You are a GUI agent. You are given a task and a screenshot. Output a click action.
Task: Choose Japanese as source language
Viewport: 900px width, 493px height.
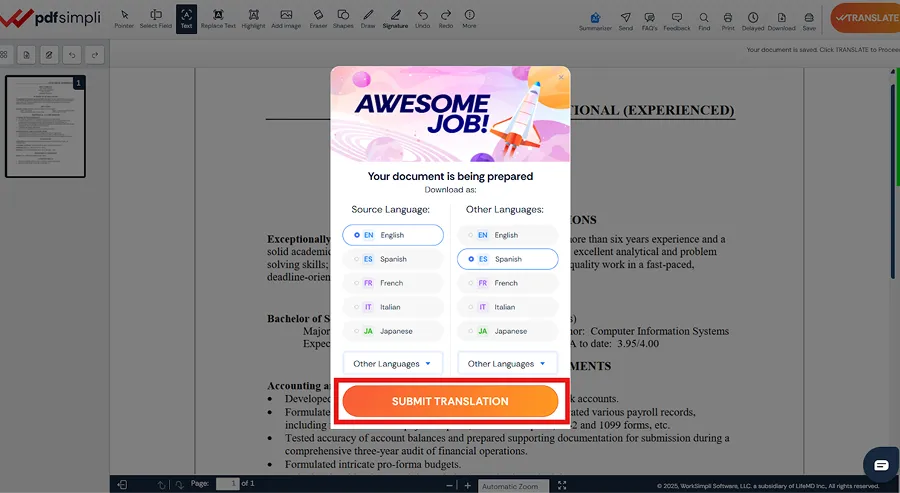click(x=393, y=331)
